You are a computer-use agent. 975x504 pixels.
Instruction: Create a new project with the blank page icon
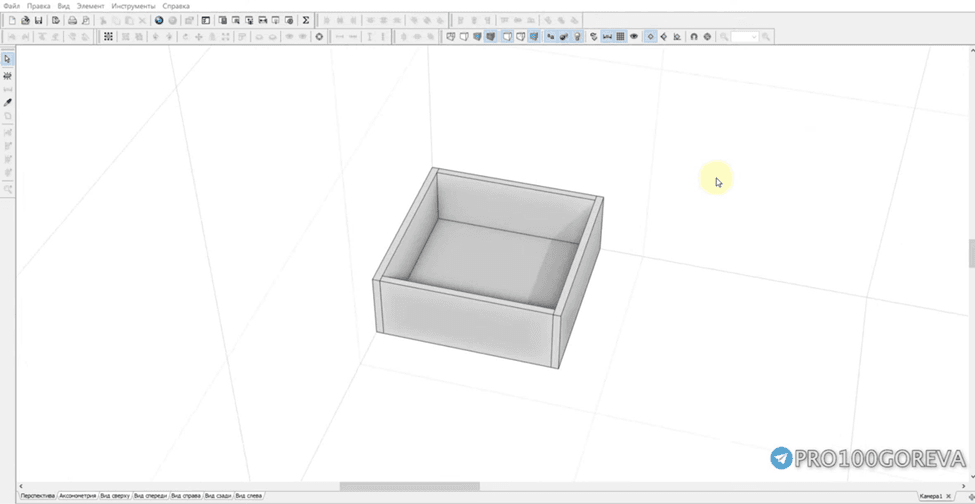12,20
